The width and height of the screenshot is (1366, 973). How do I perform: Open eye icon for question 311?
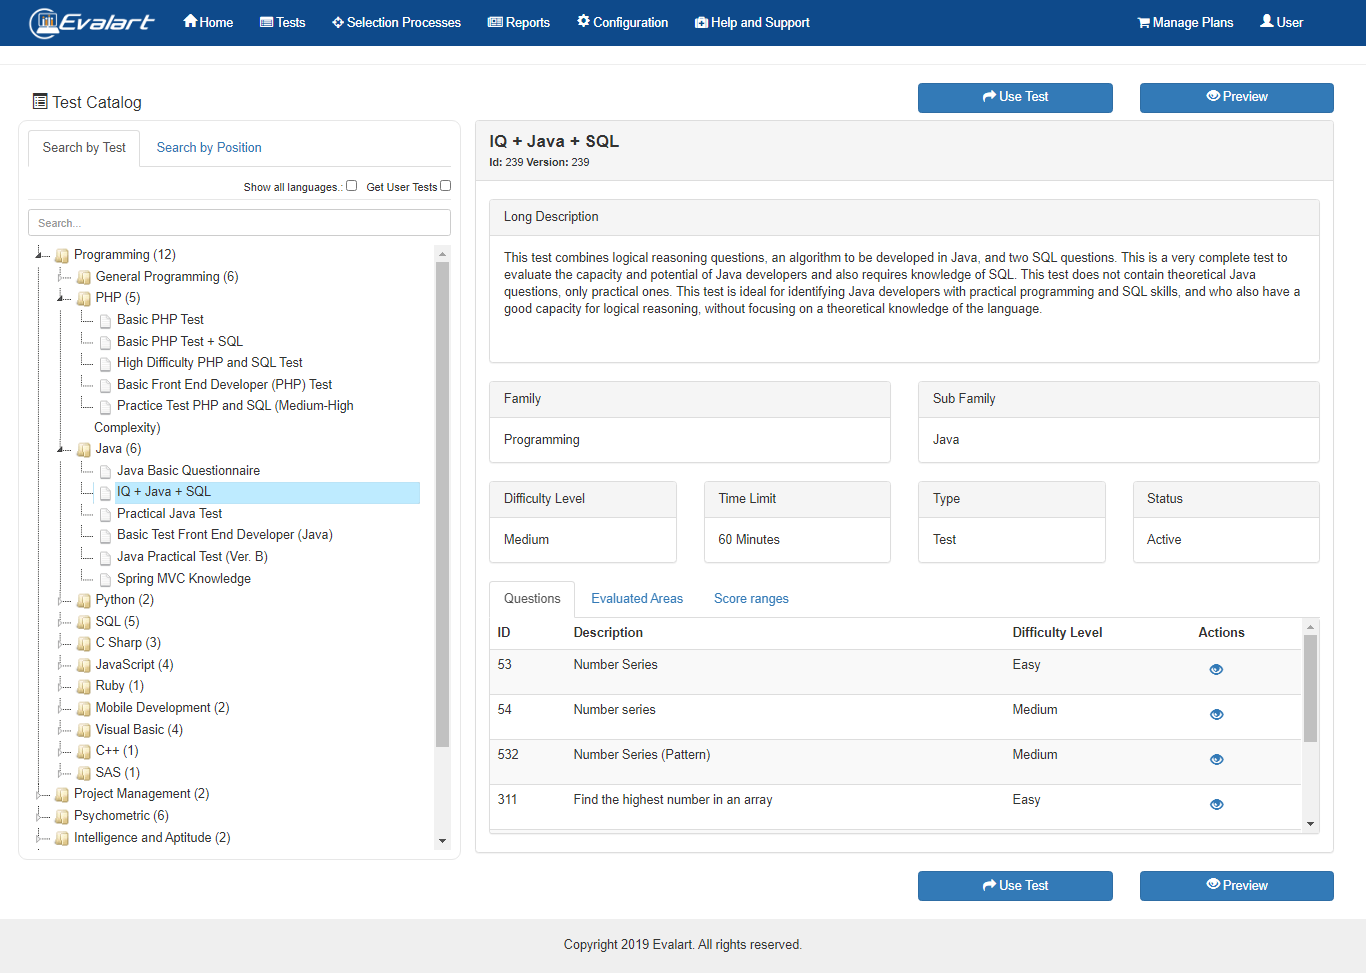1216,805
